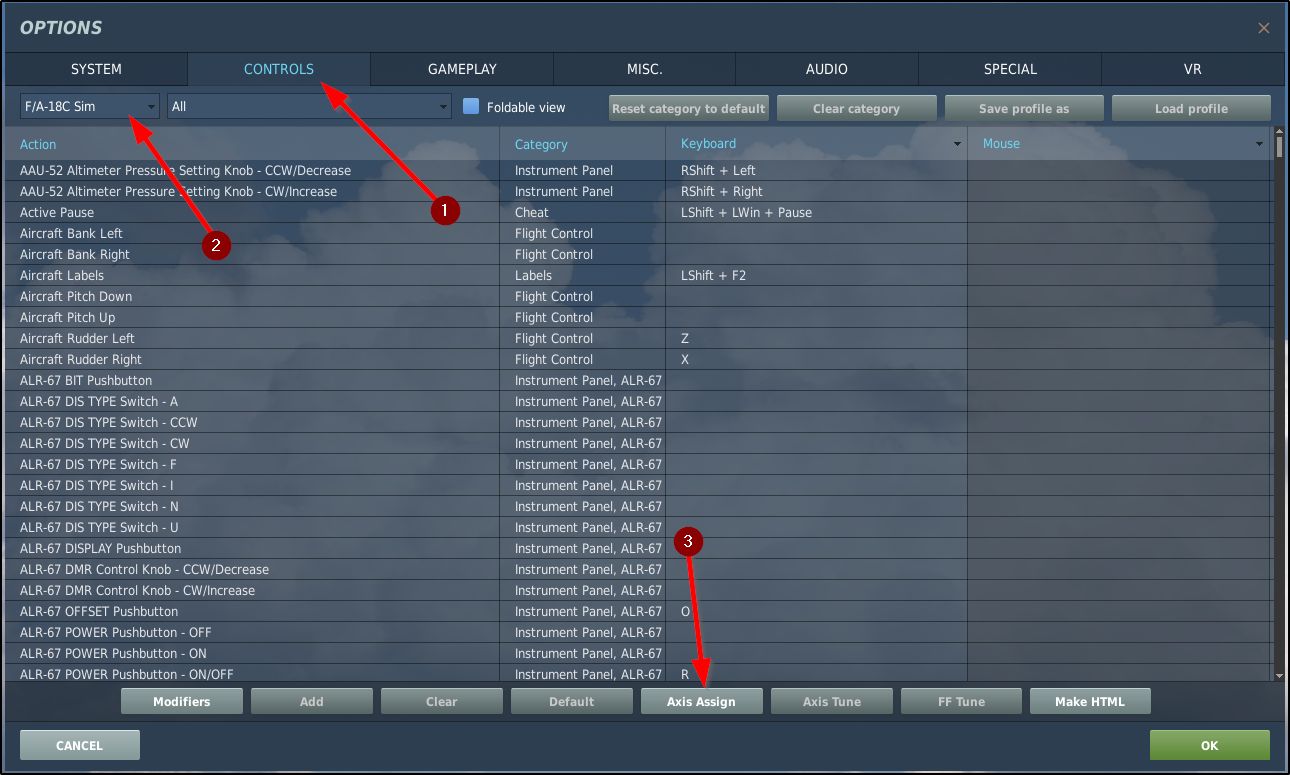
Task: Switch to the SYSTEM tab
Action: coord(96,69)
